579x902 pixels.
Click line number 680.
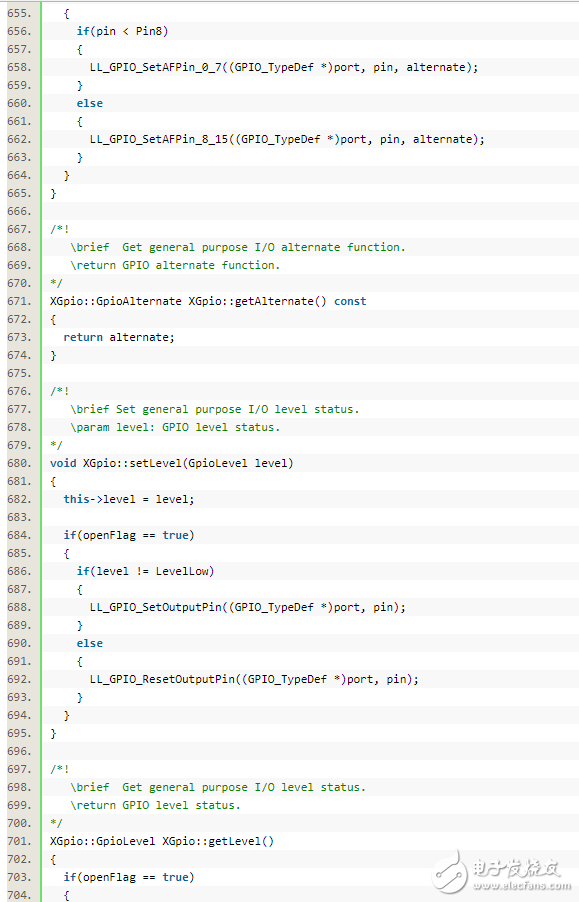[19, 463]
